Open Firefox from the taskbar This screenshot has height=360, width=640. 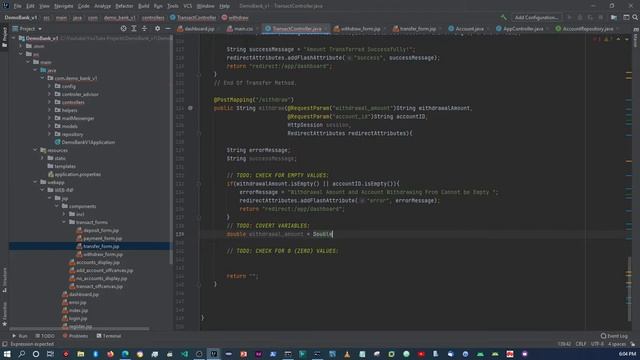[110, 354]
